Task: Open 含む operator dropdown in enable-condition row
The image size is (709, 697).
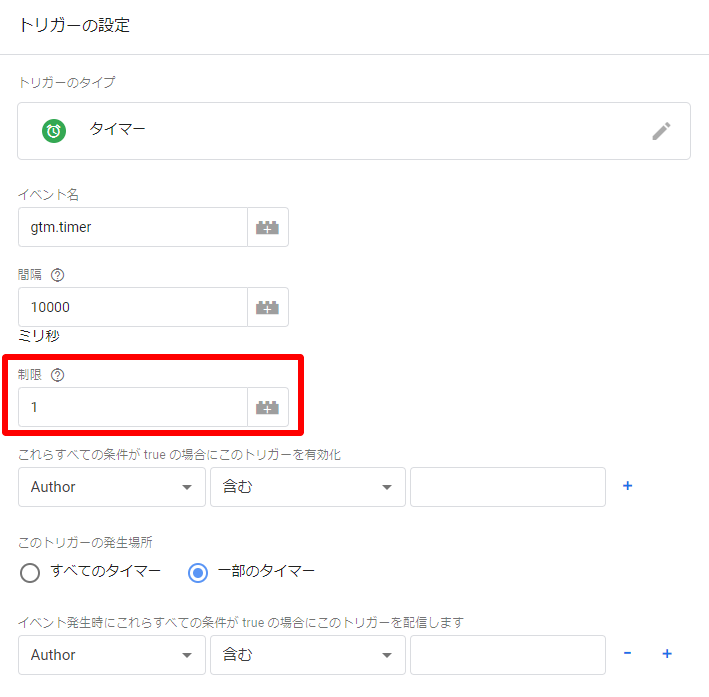Action: point(307,487)
